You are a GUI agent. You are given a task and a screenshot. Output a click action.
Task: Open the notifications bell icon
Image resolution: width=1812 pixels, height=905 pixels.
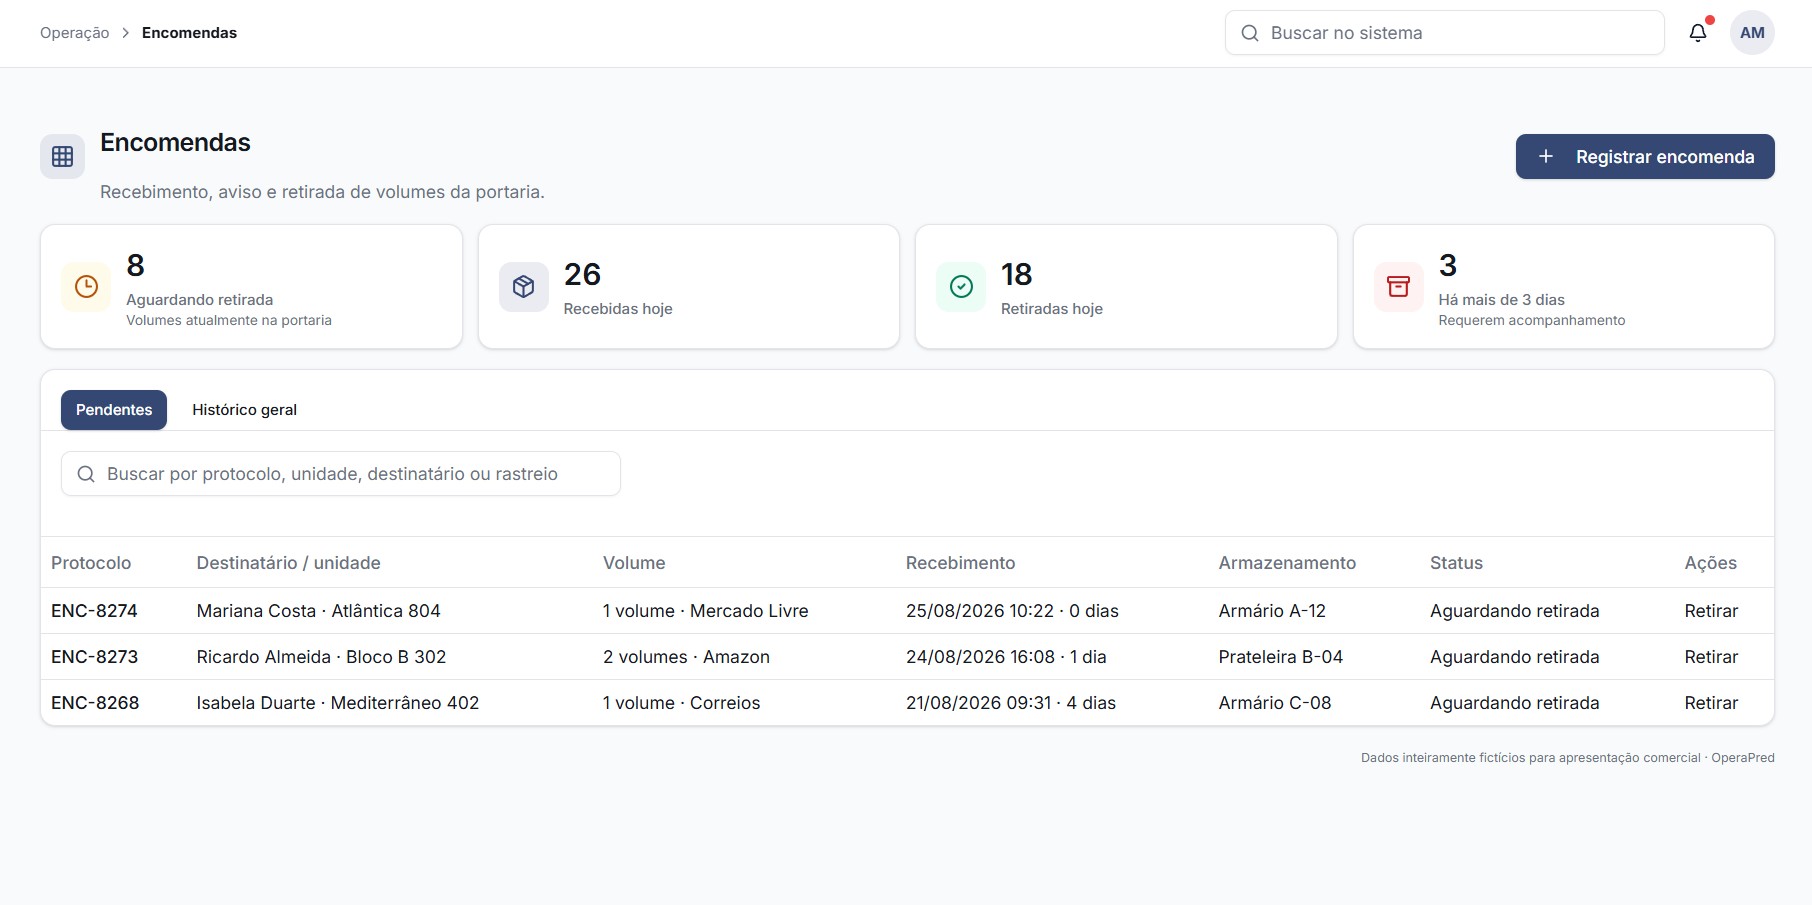tap(1698, 33)
